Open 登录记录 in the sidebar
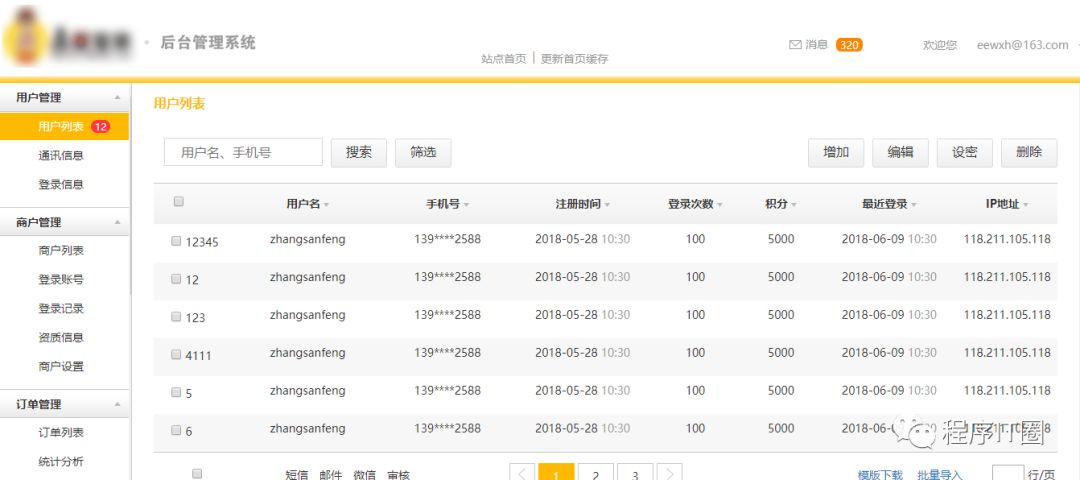Screen dimensions: 1080x480 pyautogui.click(x=61, y=309)
